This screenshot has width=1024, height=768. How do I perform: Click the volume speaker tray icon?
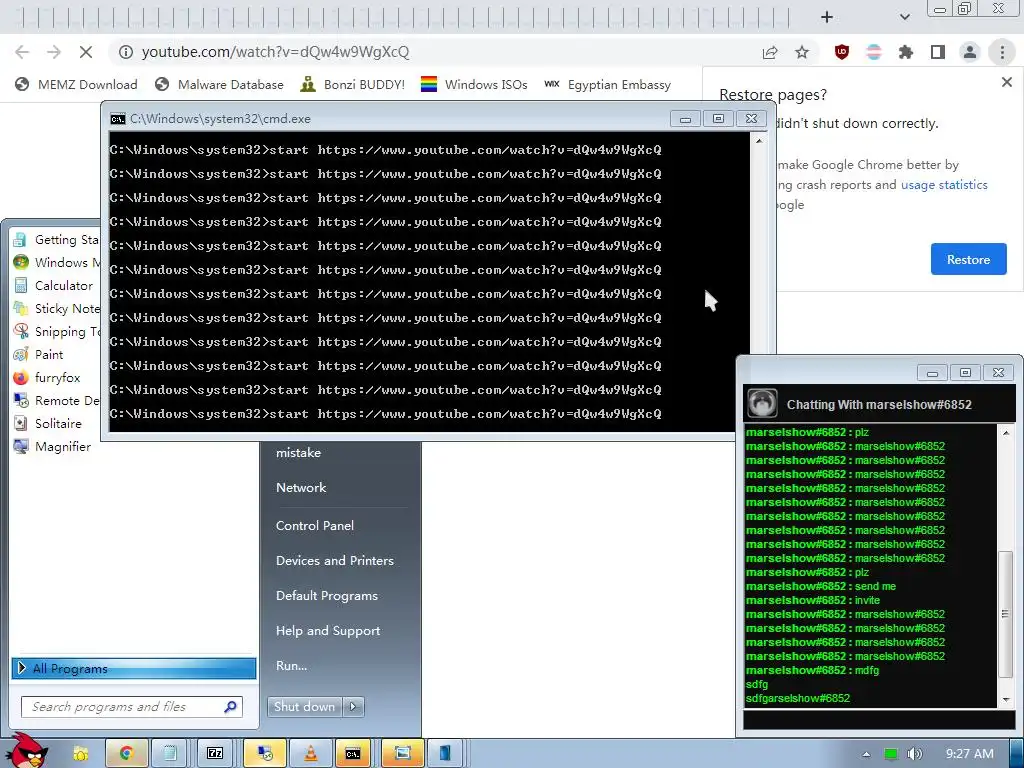tap(914, 754)
